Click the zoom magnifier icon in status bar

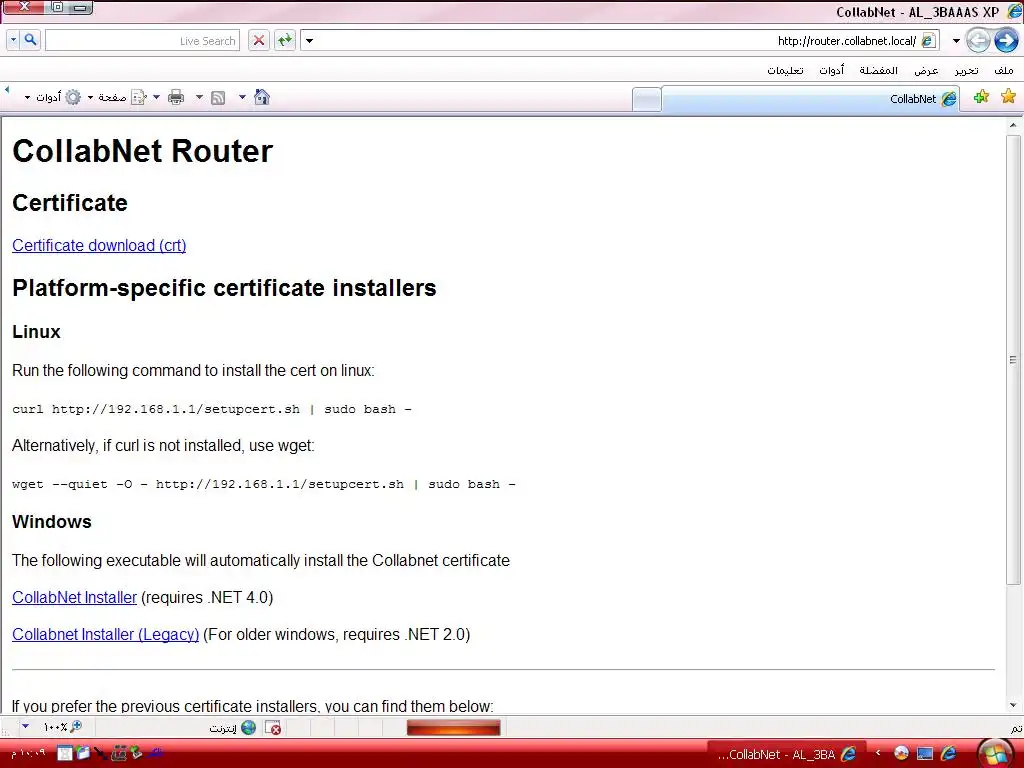click(76, 726)
